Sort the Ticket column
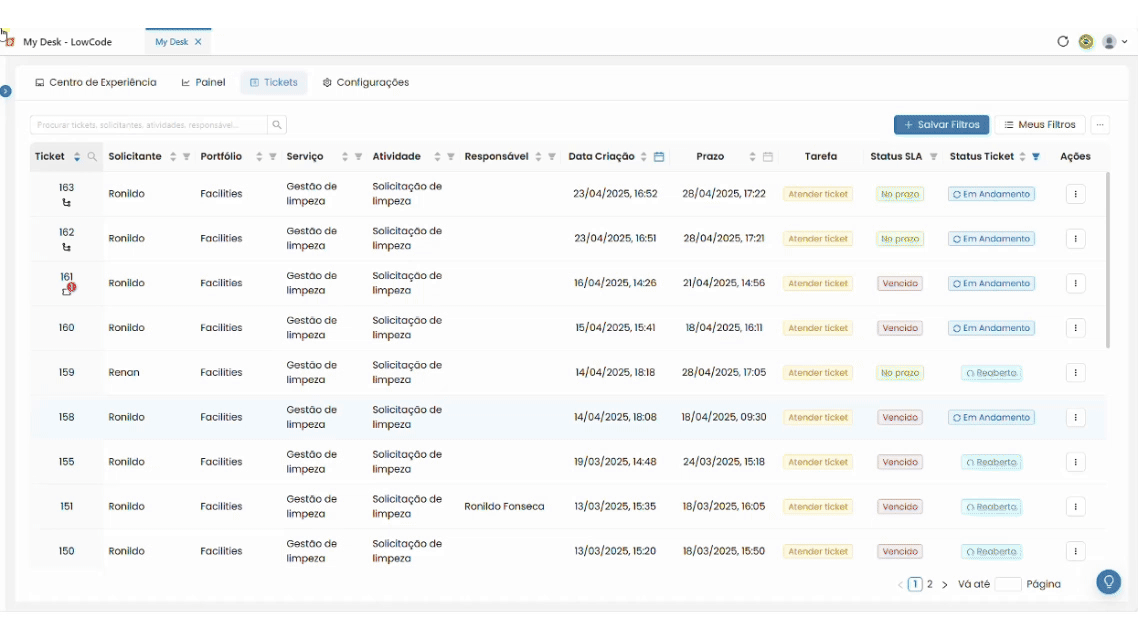The width and height of the screenshot is (1138, 640). pyautogui.click(x=76, y=157)
